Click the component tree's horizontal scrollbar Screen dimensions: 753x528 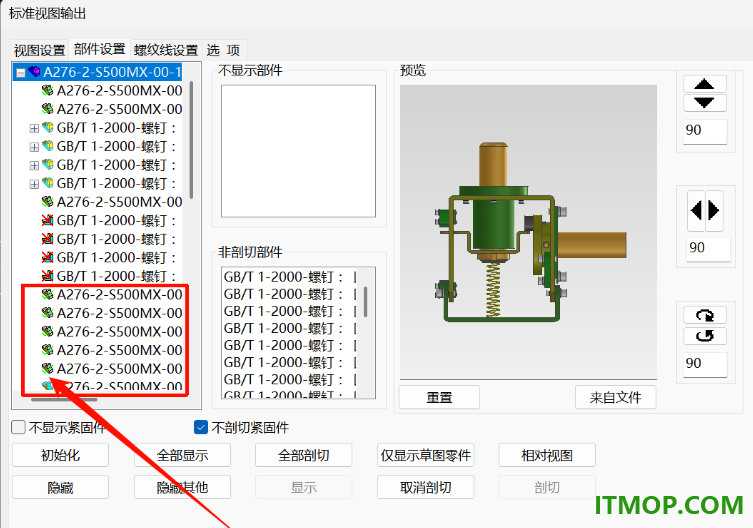[x=64, y=399]
